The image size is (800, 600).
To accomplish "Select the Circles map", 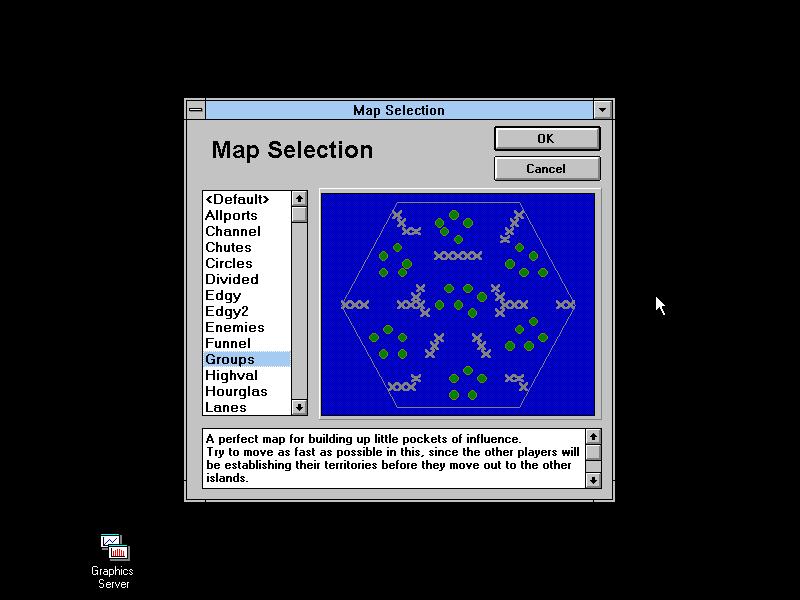I will click(x=247, y=263).
